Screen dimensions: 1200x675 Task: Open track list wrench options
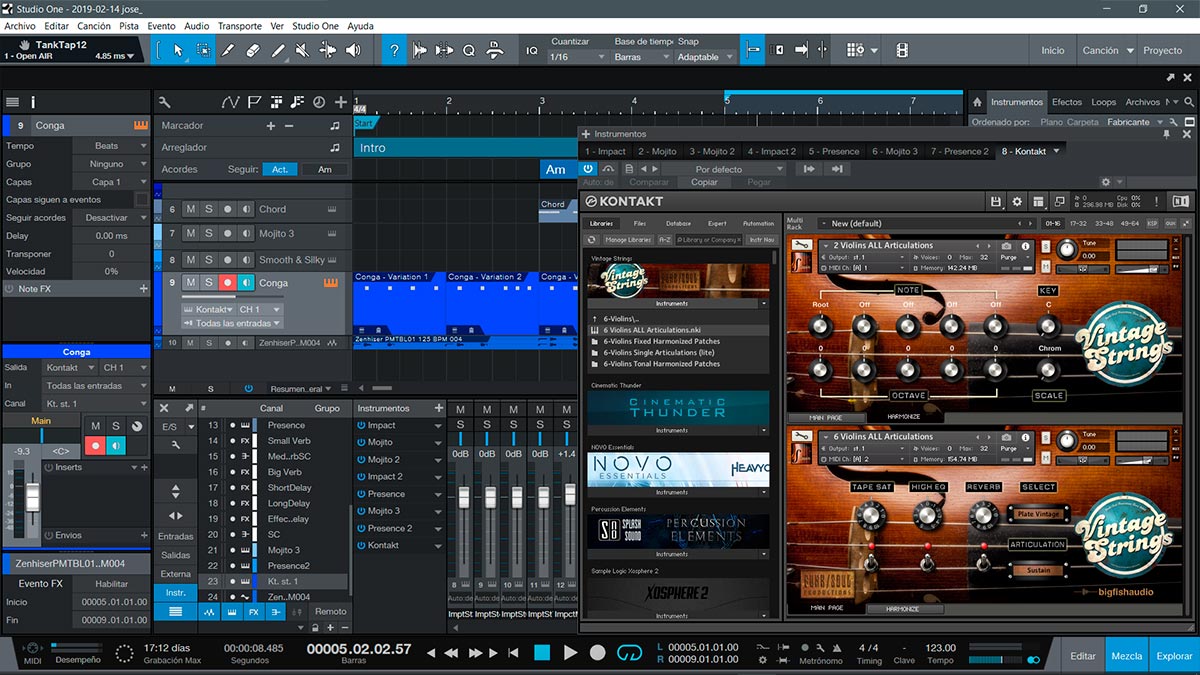(x=165, y=102)
